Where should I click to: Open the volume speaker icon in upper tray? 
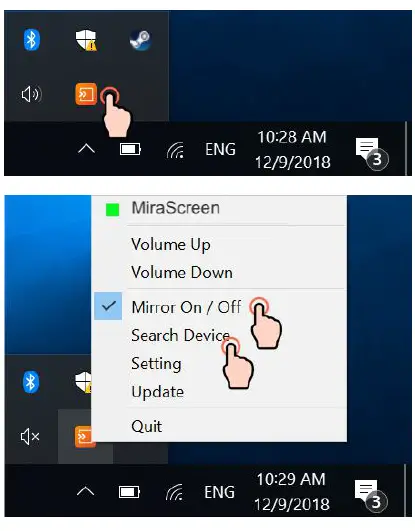tap(32, 94)
